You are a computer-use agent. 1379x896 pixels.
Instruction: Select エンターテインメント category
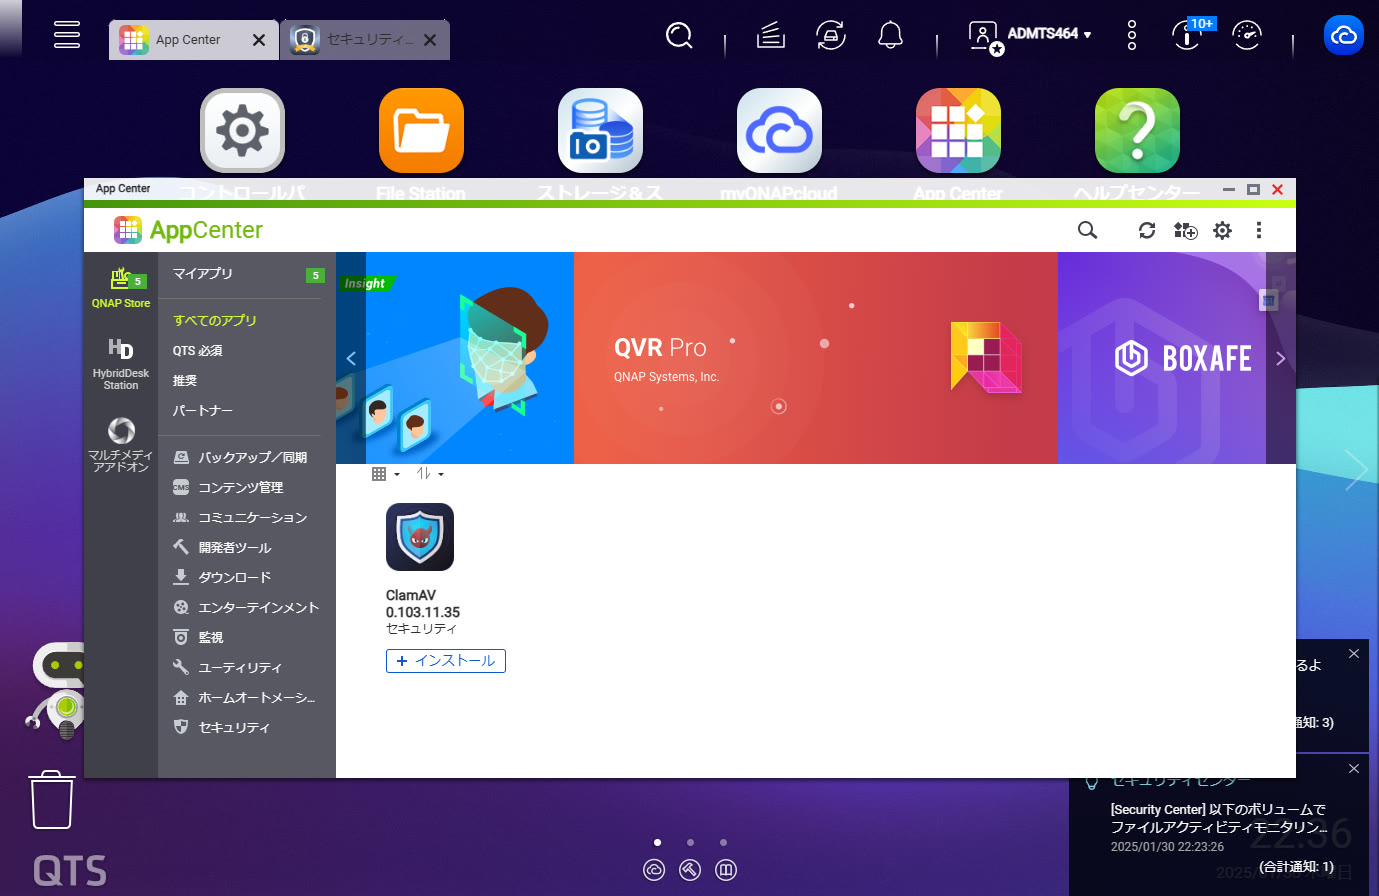[x=247, y=608]
